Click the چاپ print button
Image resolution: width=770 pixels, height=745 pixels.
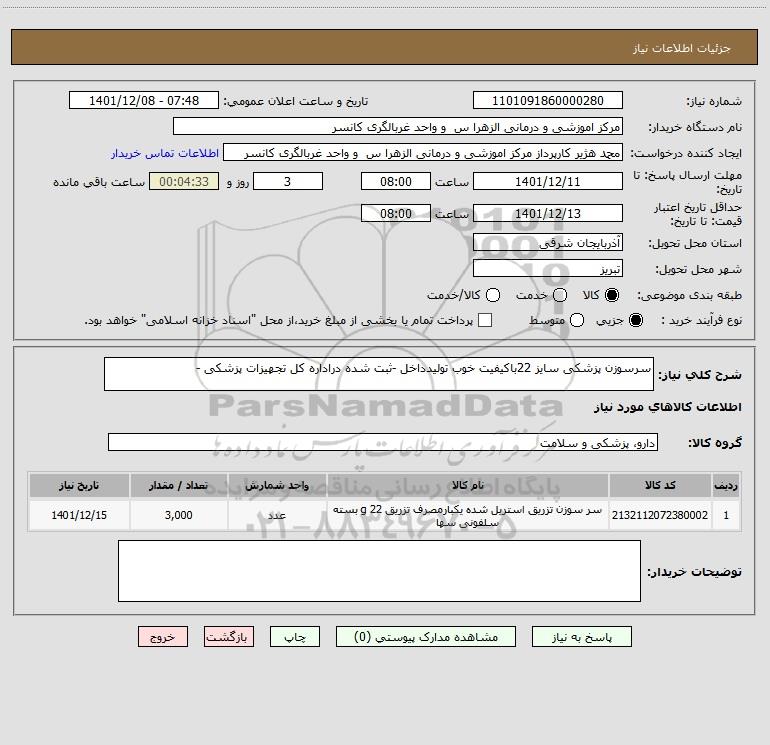coord(295,637)
